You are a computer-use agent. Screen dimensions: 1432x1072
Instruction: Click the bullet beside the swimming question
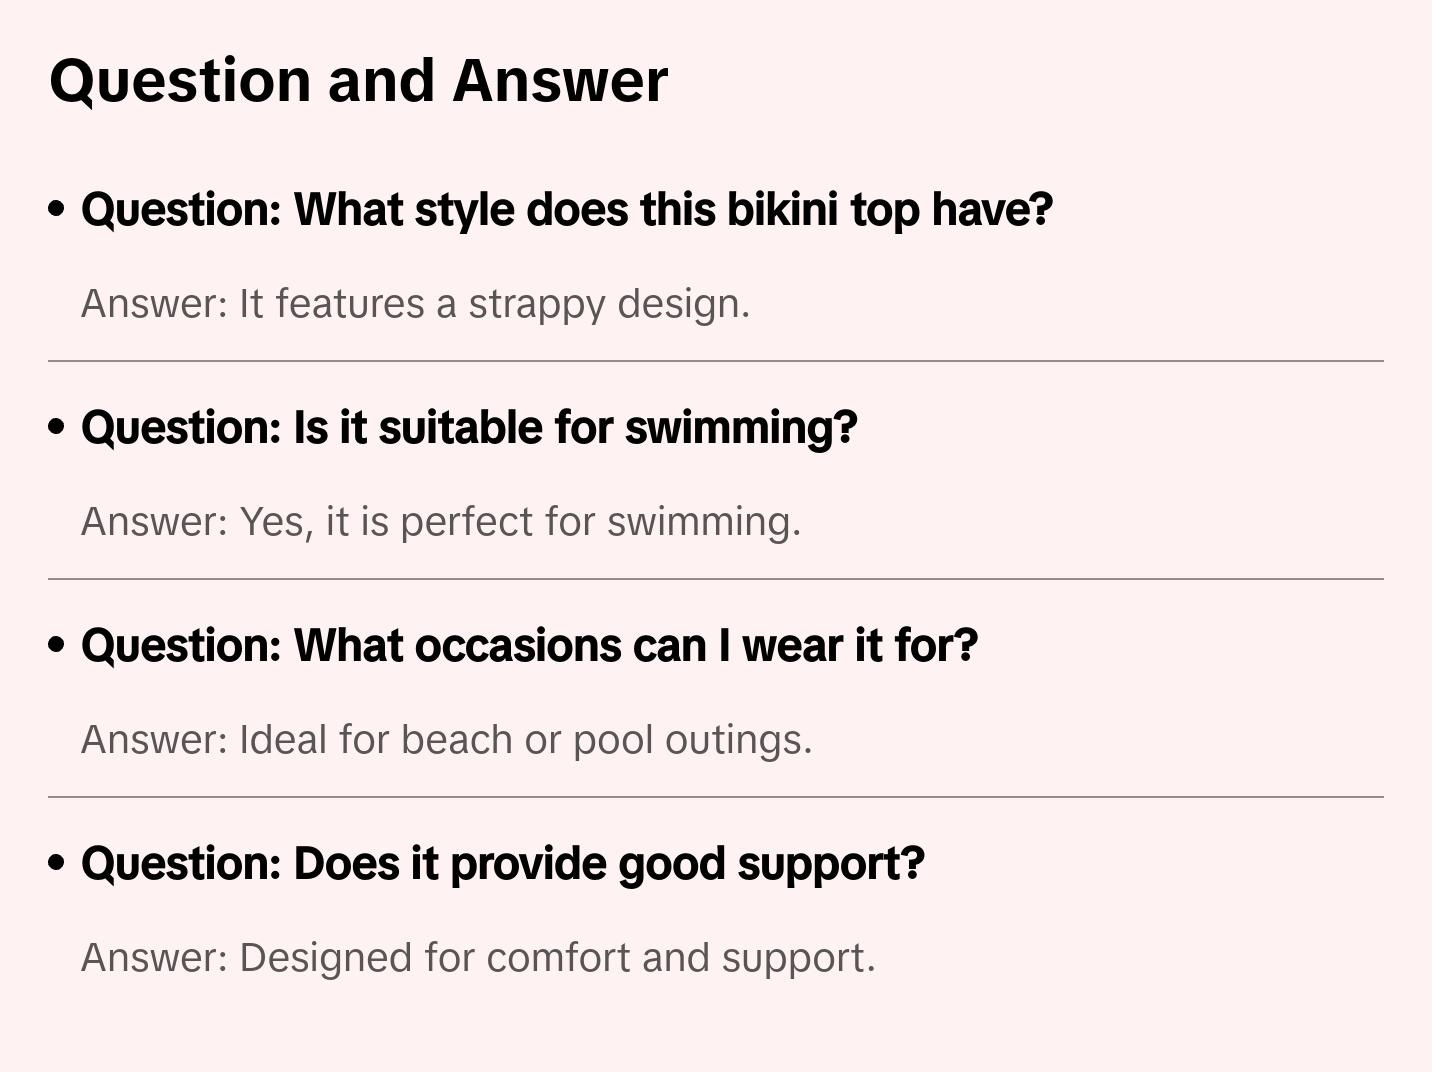tap(57, 427)
